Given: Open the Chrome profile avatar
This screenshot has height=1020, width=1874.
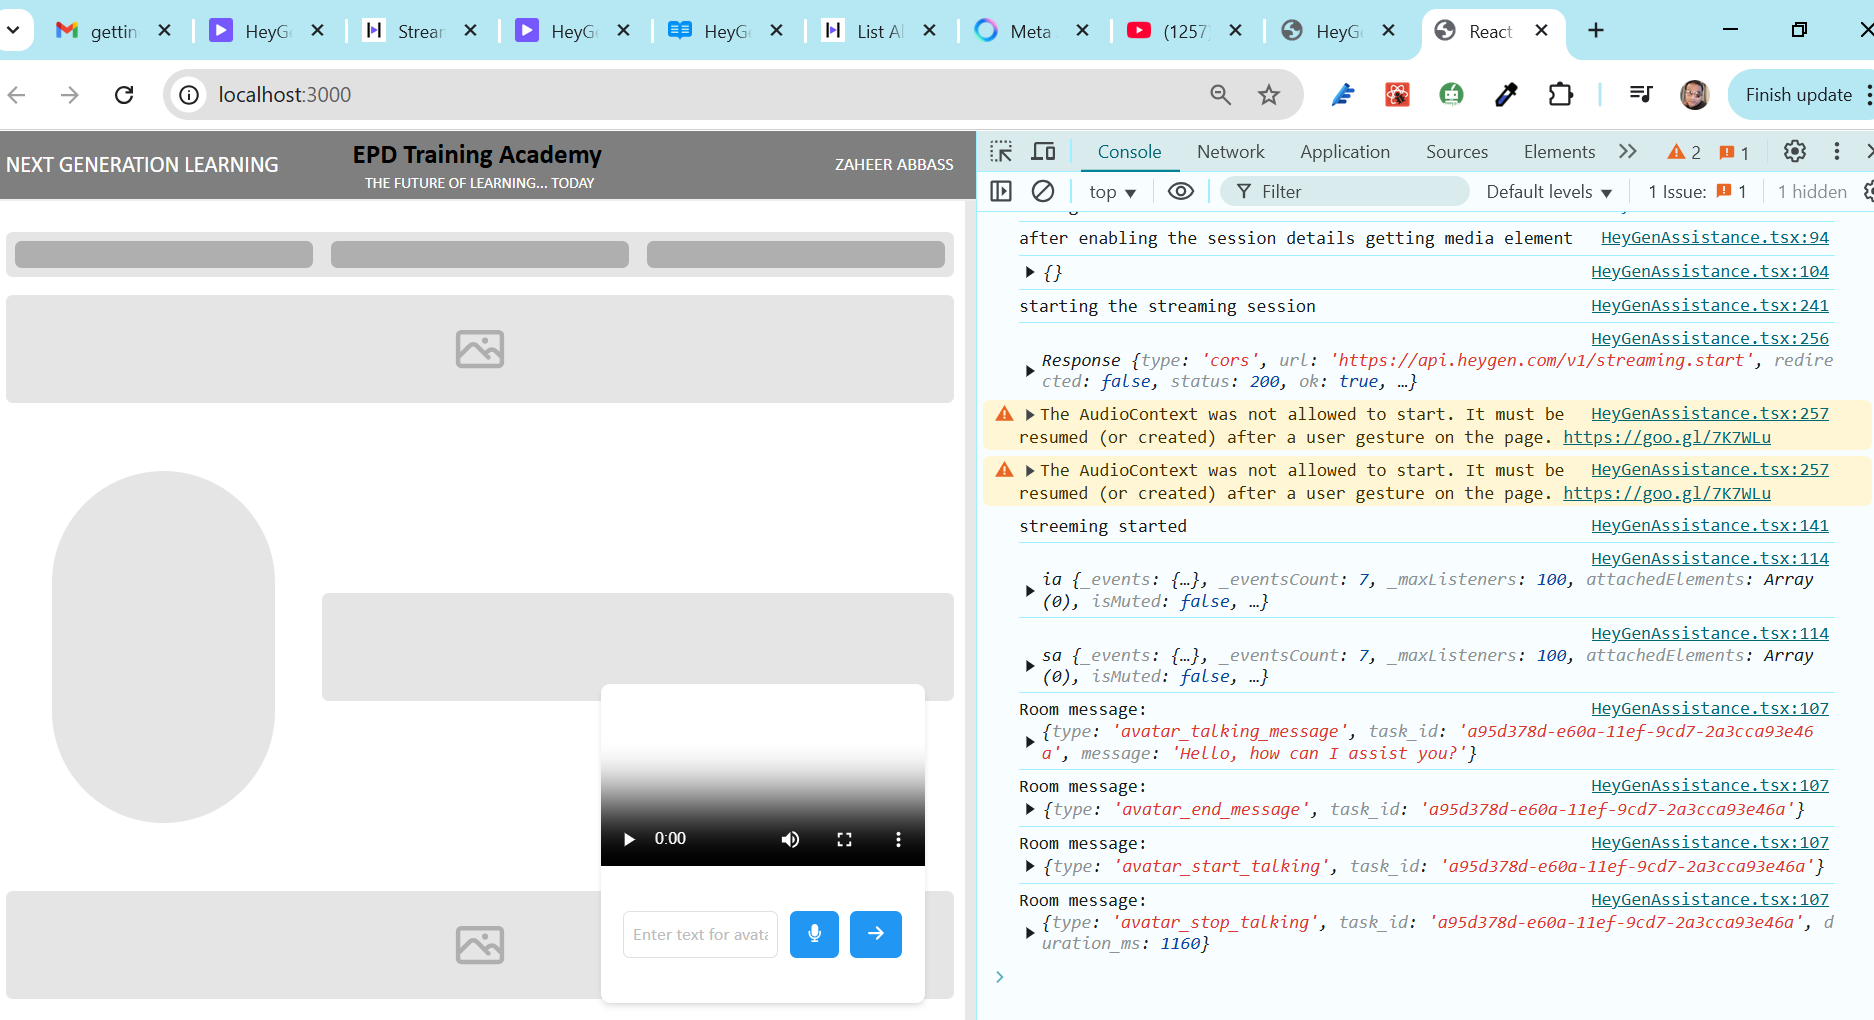Looking at the screenshot, I should pyautogui.click(x=1694, y=95).
